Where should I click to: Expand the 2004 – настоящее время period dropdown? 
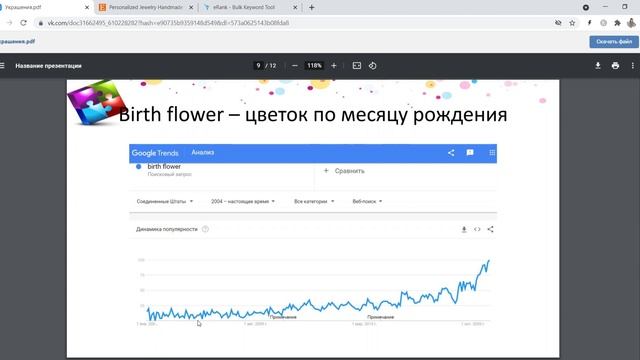[243, 202]
